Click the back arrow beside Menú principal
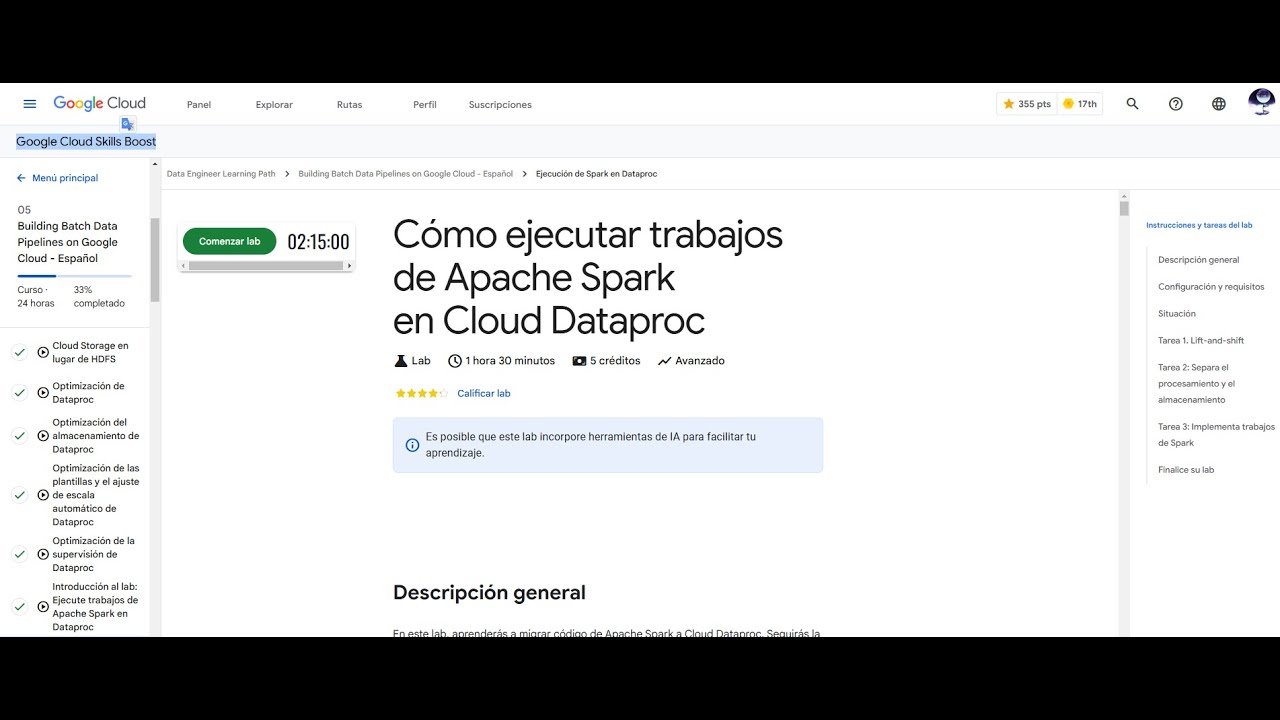Viewport: 1280px width, 720px height. (21, 178)
